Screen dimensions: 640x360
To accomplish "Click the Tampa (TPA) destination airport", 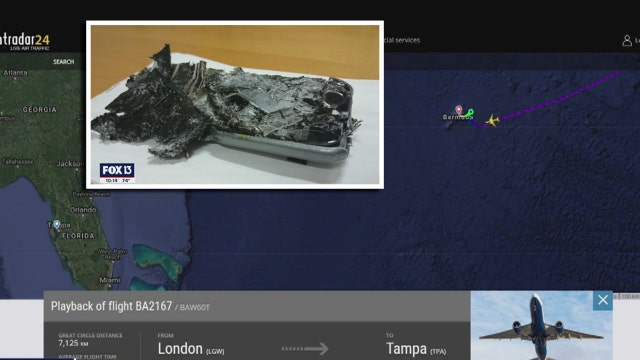I will tap(416, 349).
